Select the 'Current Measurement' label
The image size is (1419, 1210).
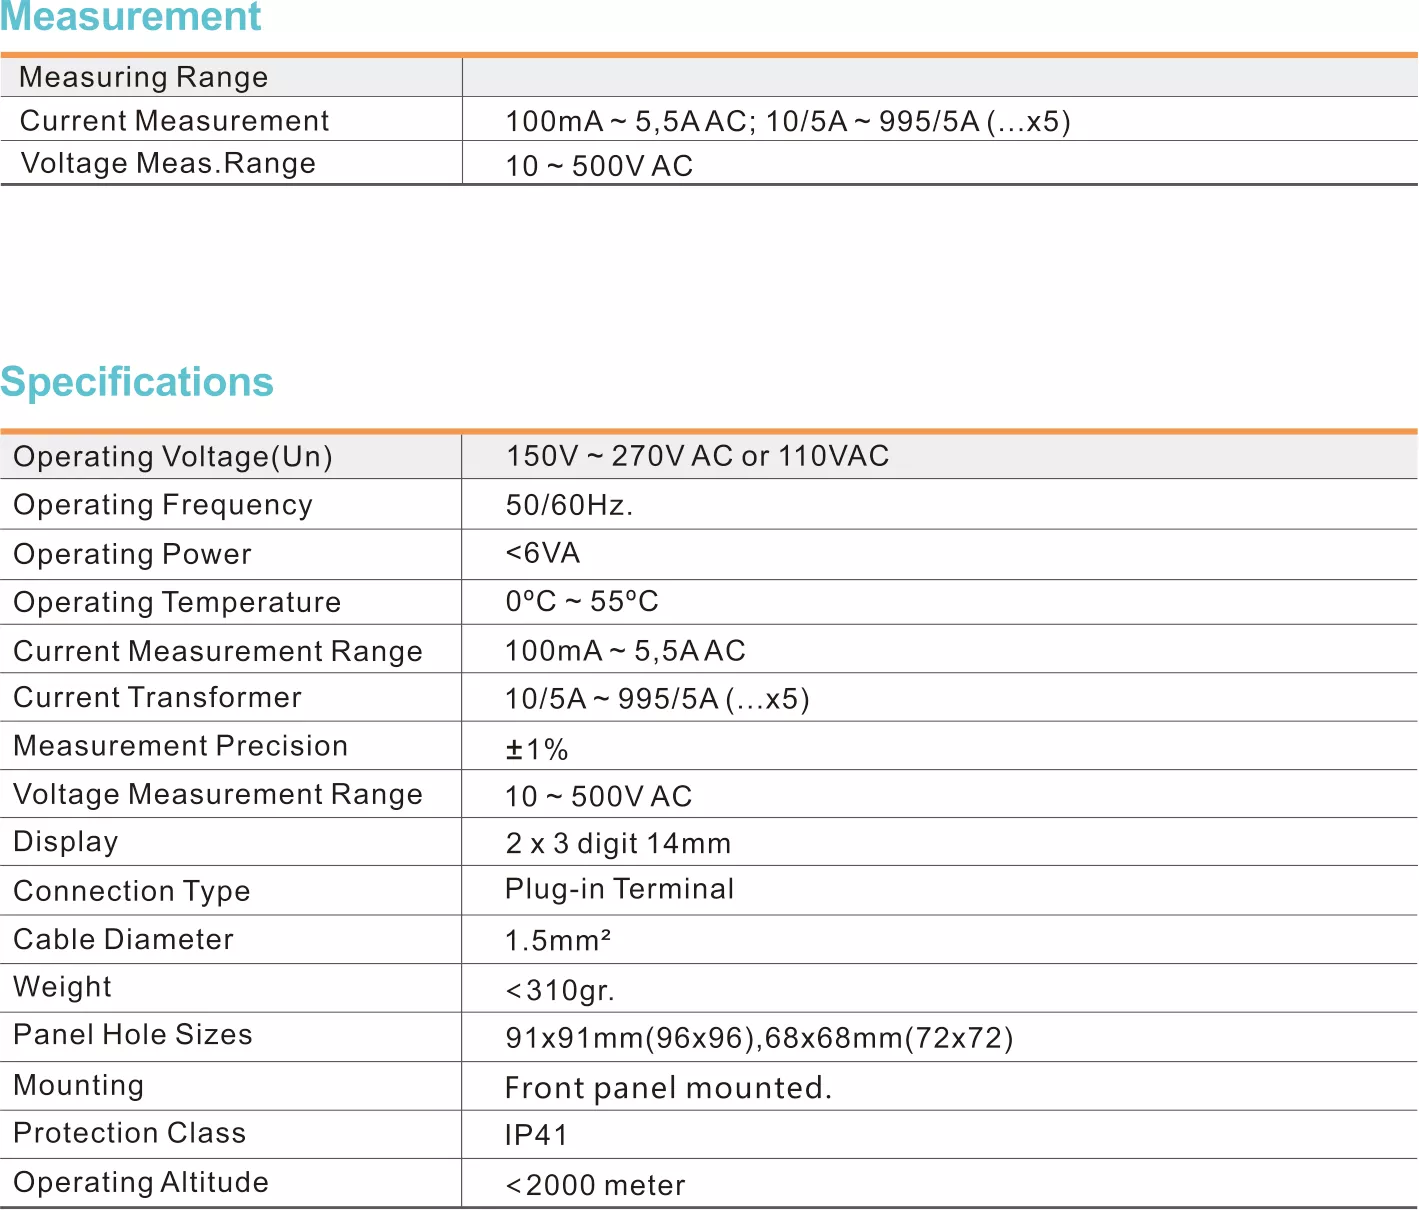pyautogui.click(x=174, y=121)
